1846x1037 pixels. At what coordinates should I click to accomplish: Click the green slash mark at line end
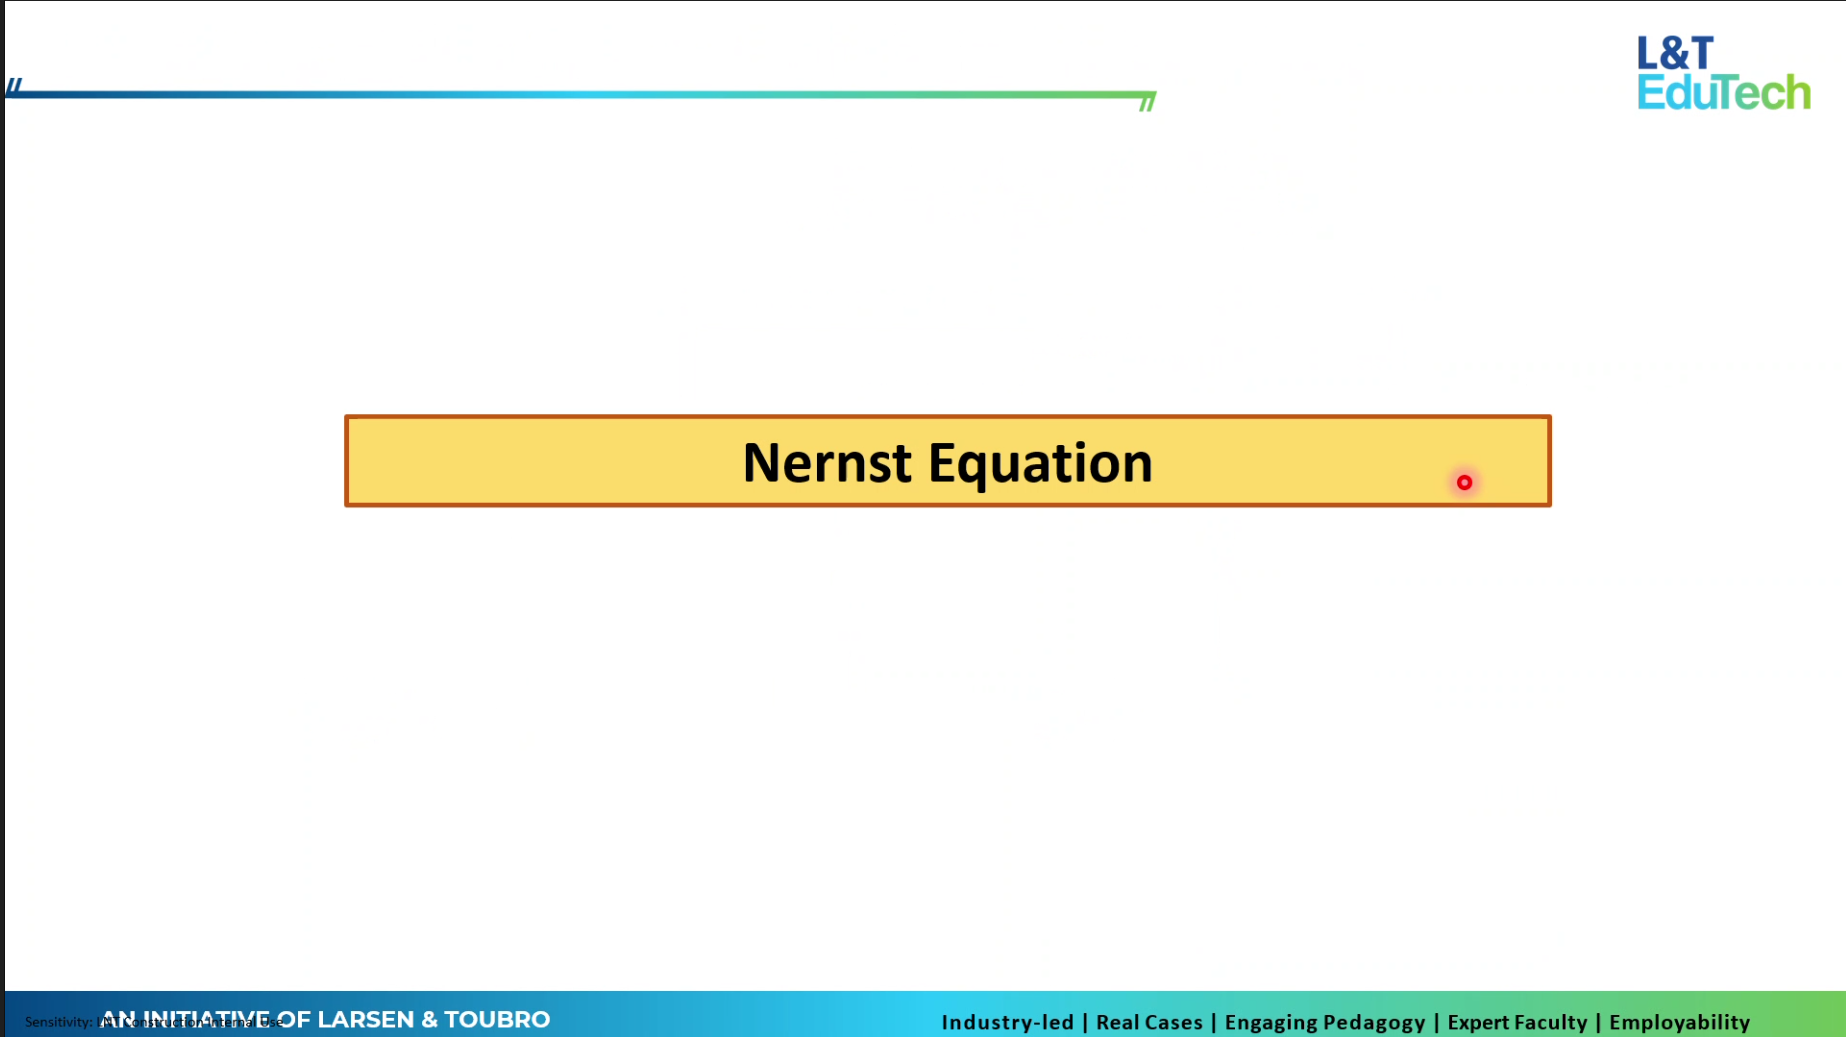click(x=1147, y=102)
